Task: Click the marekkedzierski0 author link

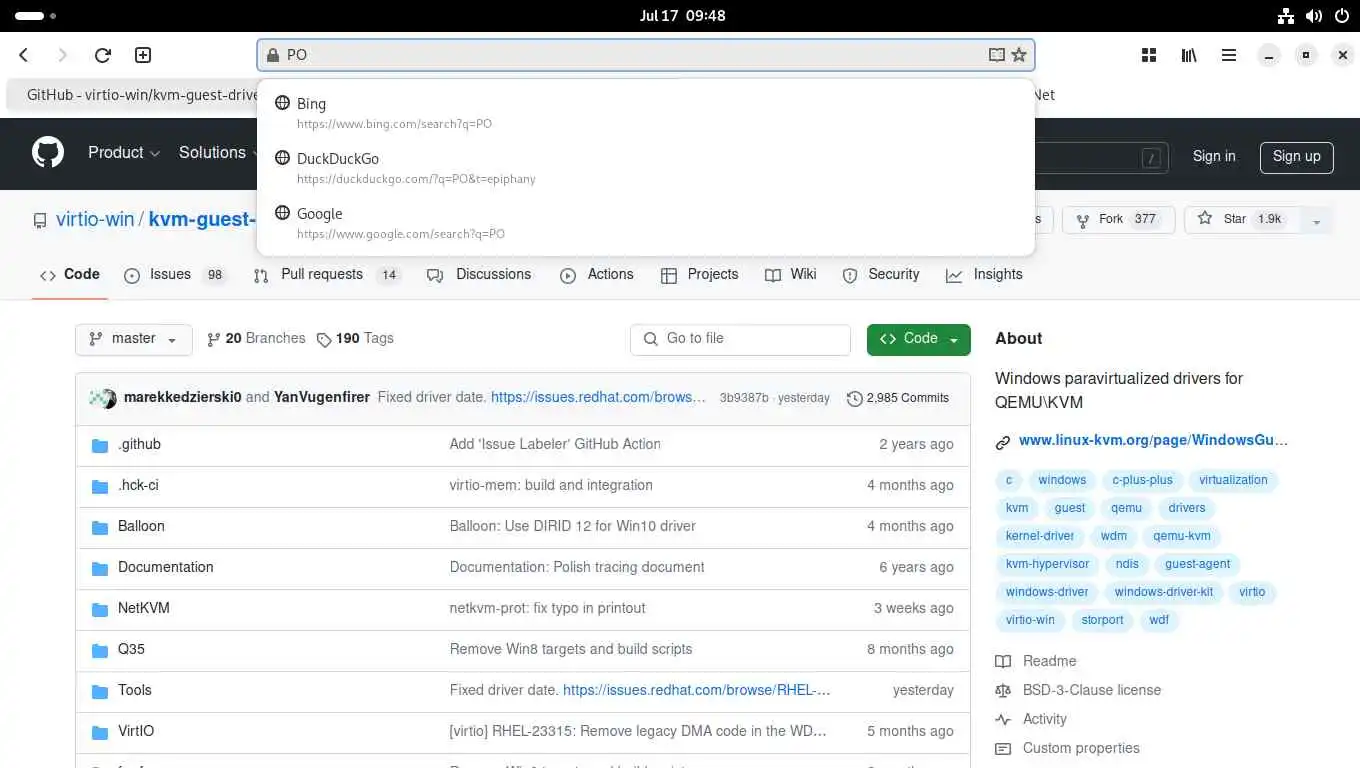Action: (x=182, y=398)
